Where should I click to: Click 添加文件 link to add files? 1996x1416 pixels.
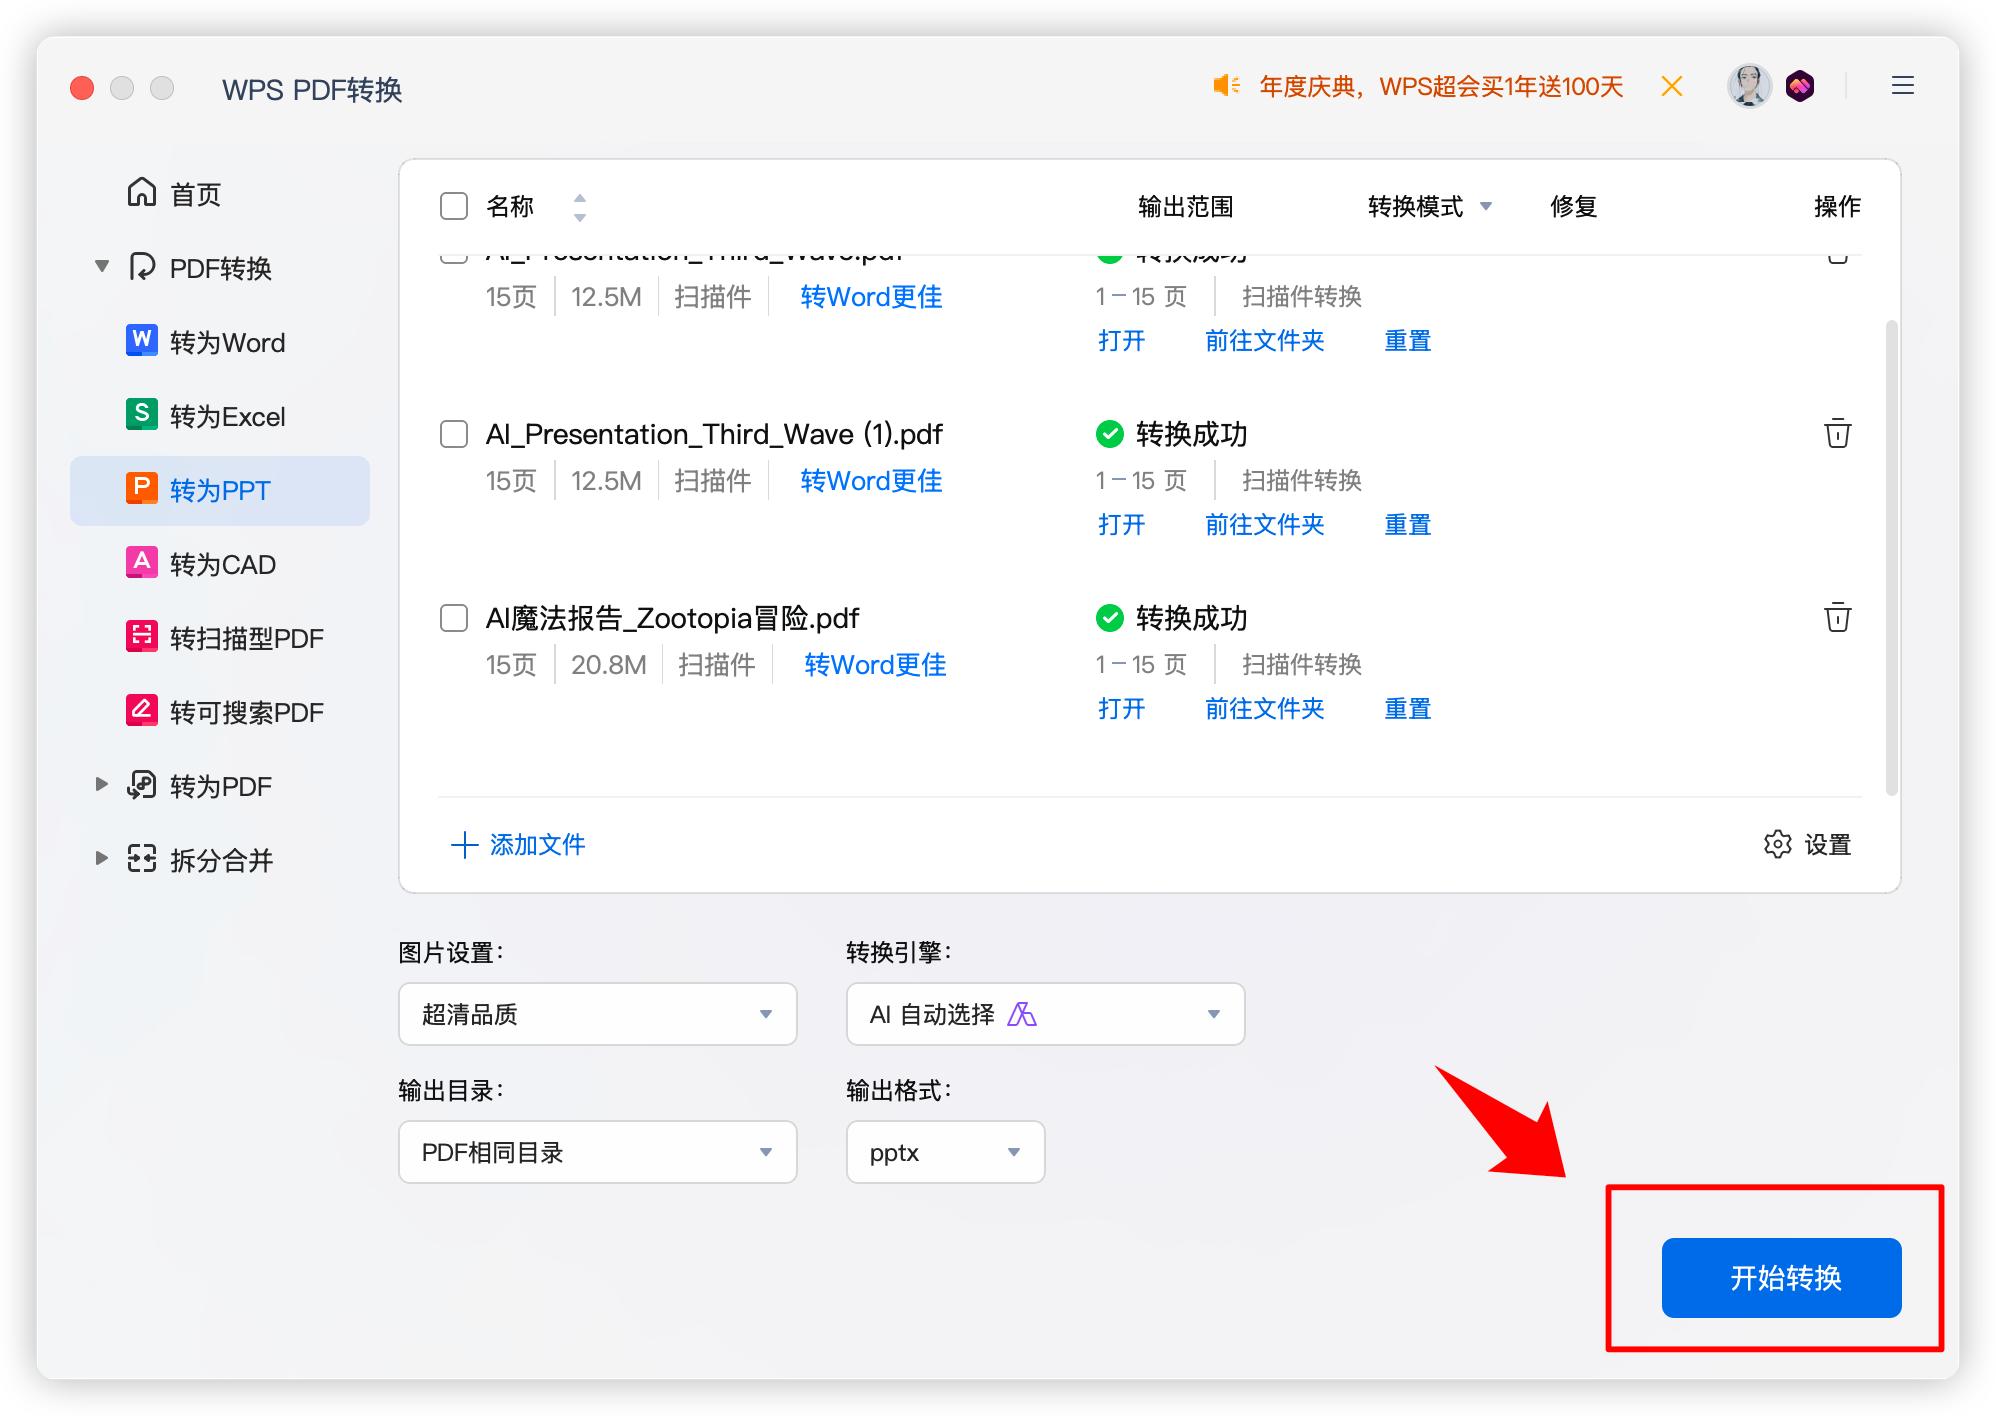tap(518, 845)
